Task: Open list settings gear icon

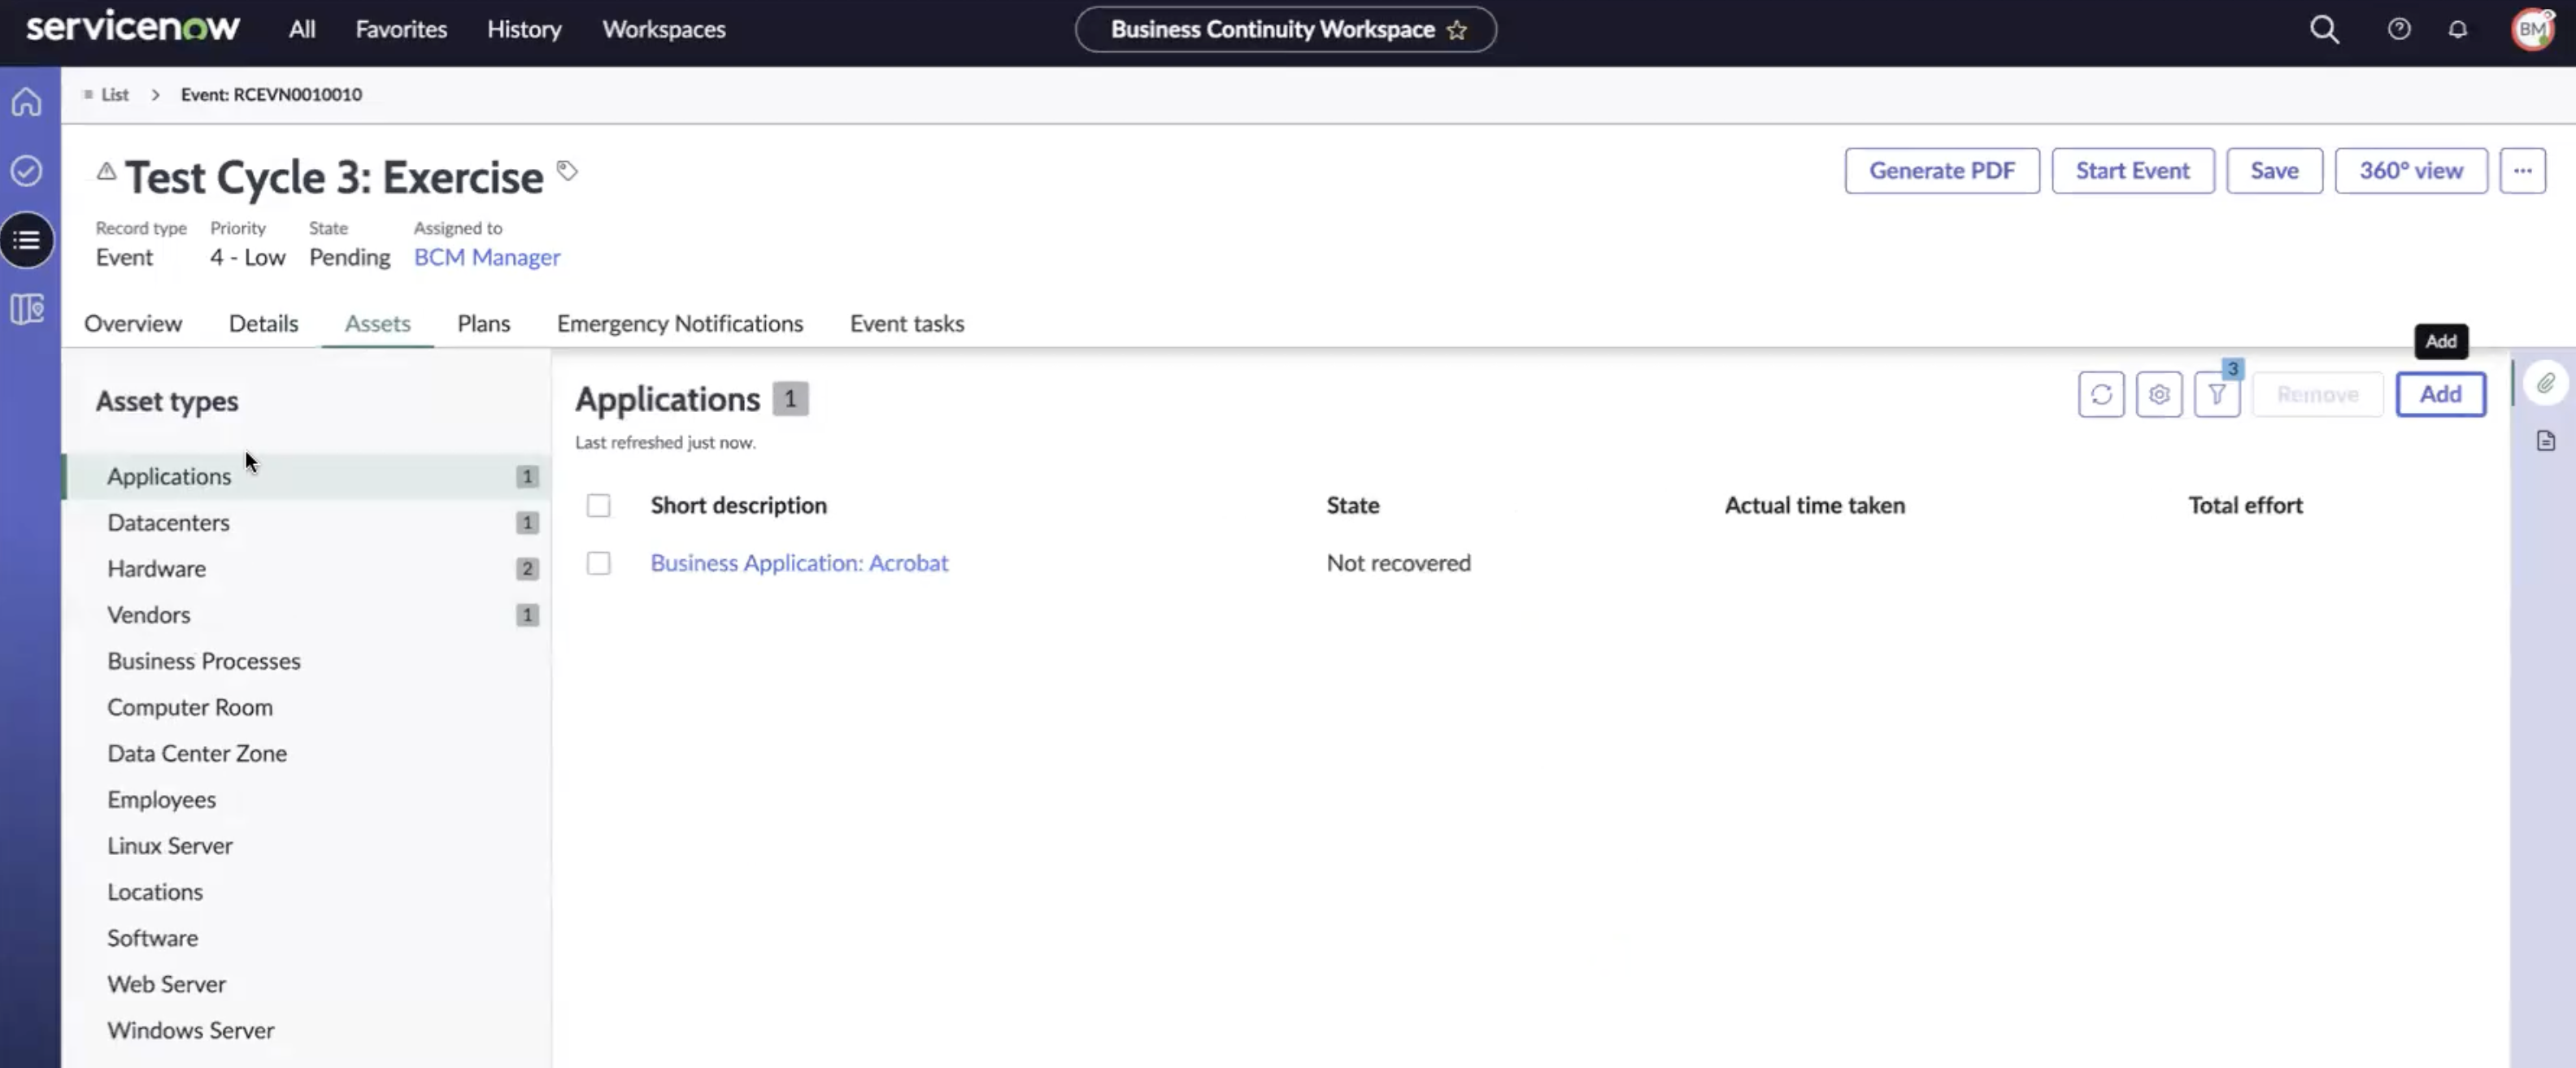Action: 2159,394
